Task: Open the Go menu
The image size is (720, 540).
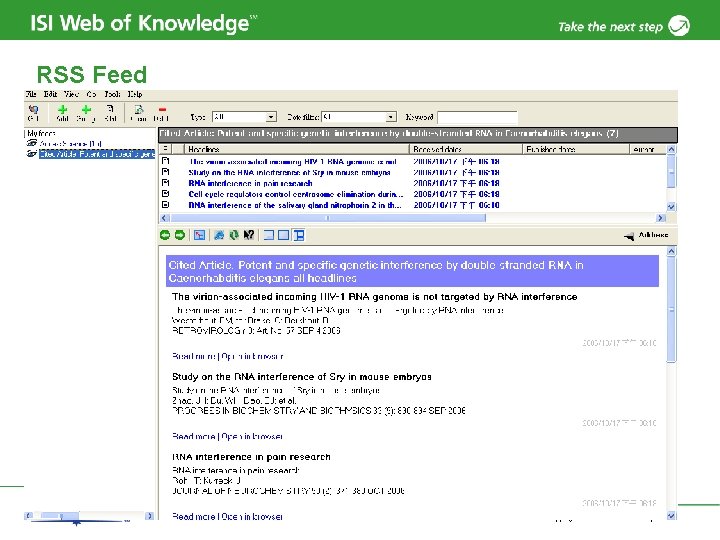Action: [91, 94]
